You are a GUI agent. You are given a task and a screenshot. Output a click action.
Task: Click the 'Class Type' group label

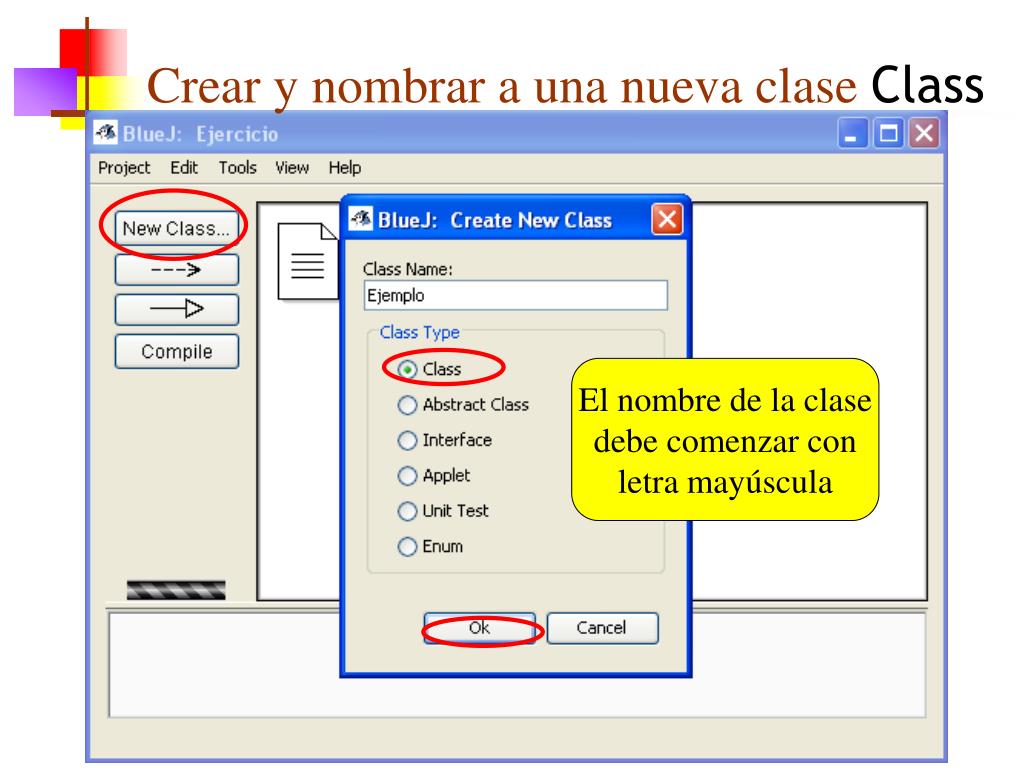419,332
